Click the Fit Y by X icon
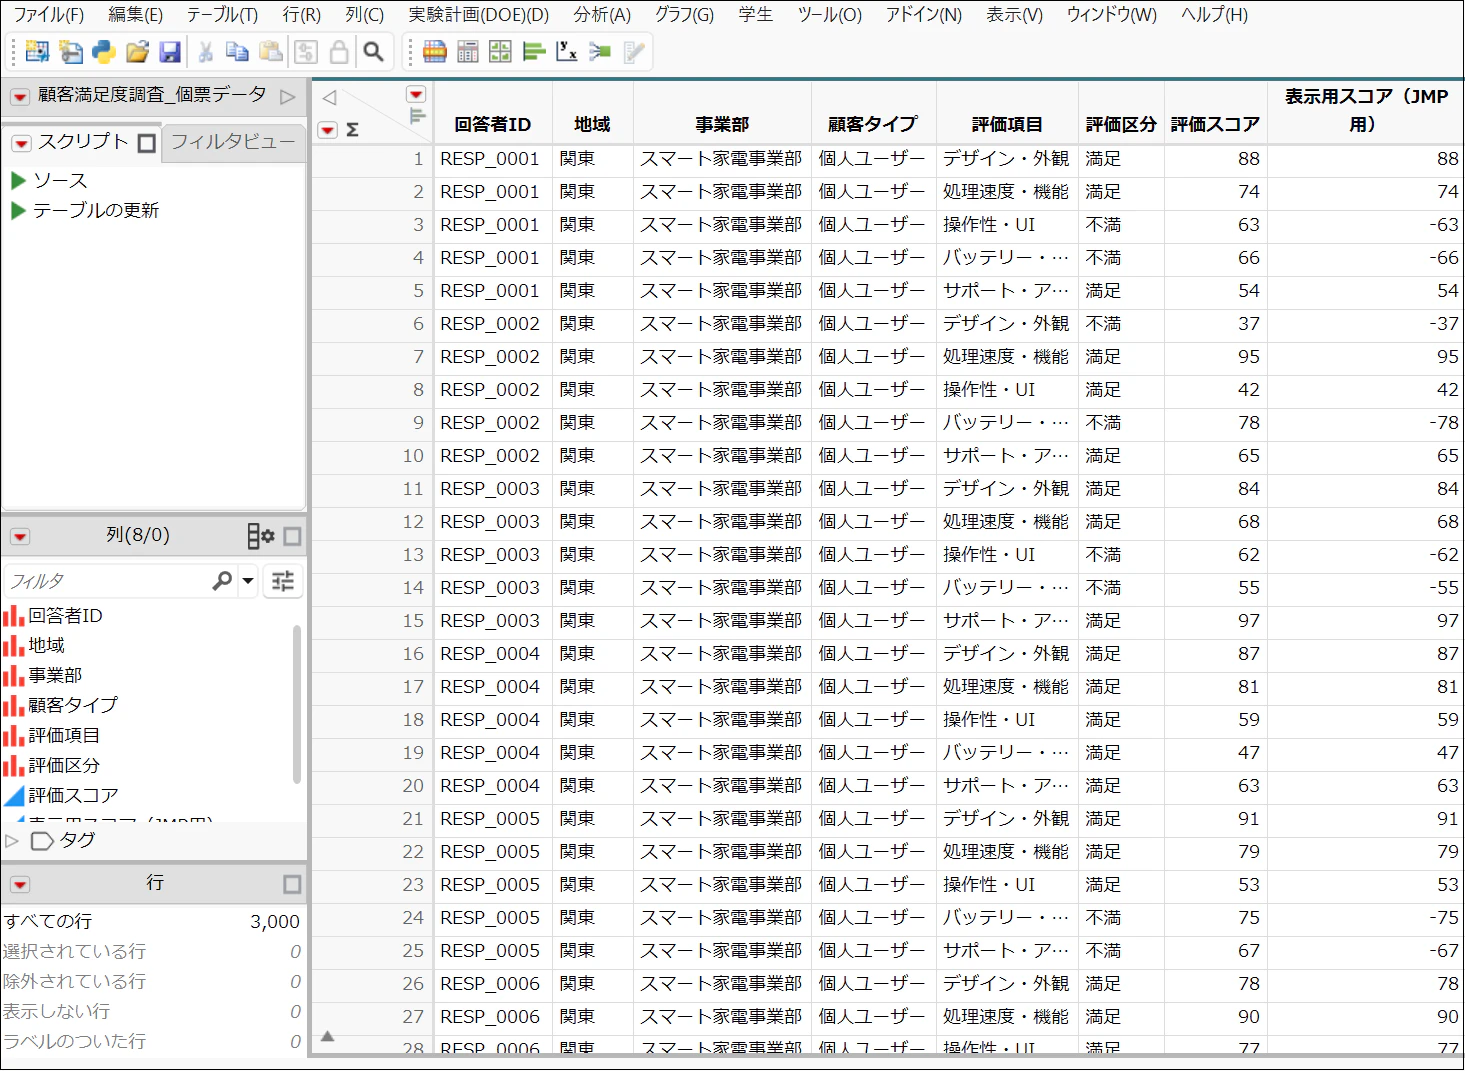1465x1071 pixels. click(567, 52)
